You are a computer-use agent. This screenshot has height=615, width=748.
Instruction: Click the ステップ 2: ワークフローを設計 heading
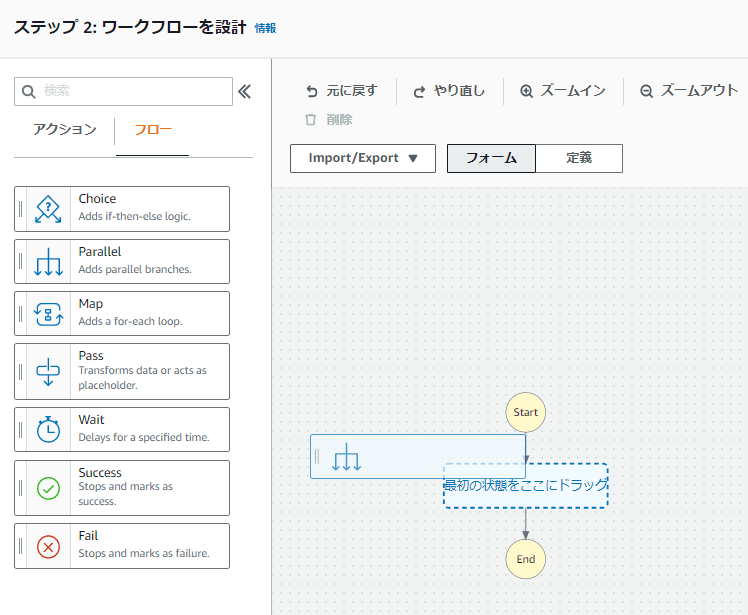click(x=130, y=27)
